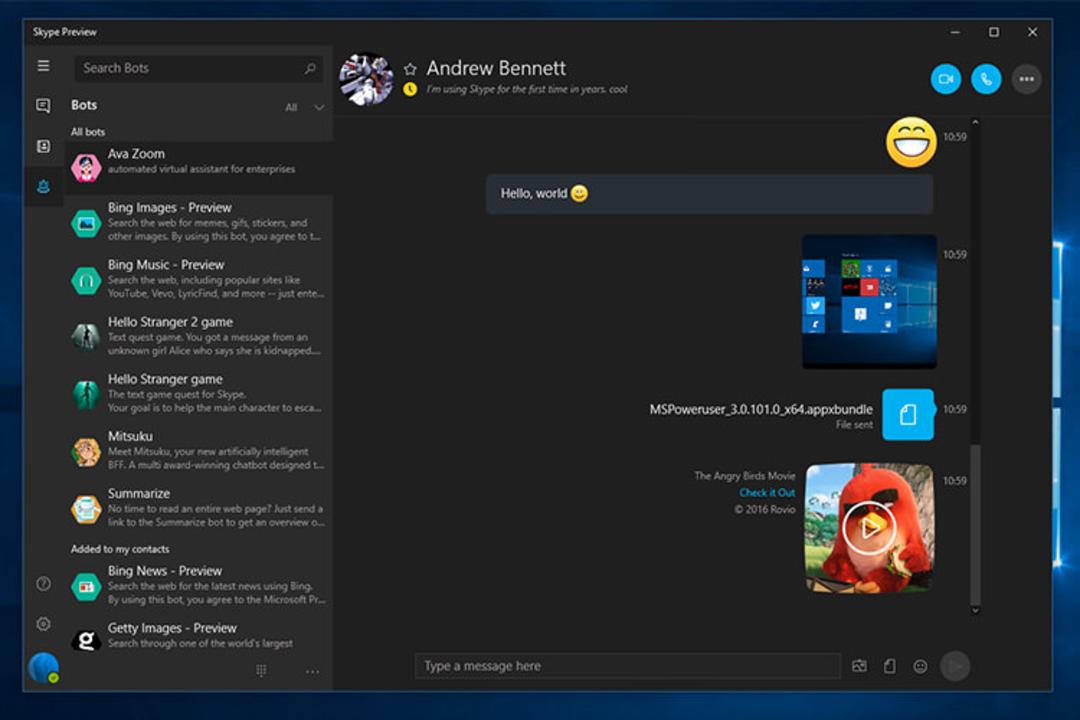
Task: Open the dial pad grid icon
Action: 261,670
